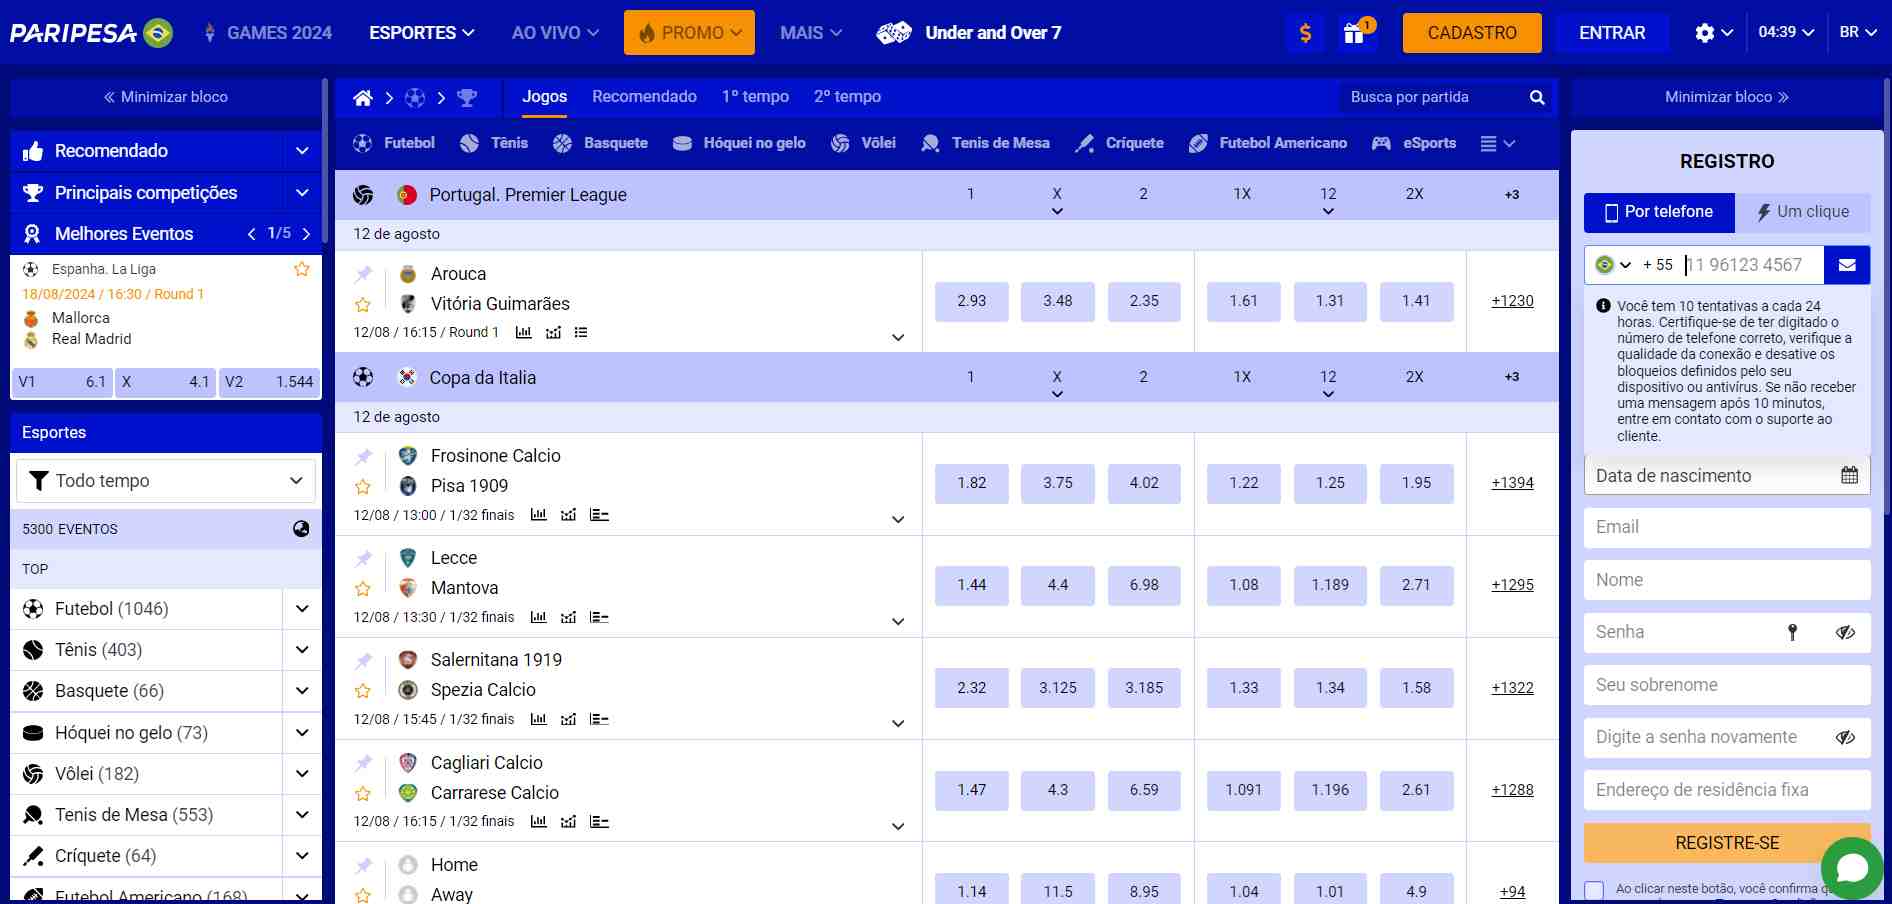Click the ENTRAR button

[1611, 33]
